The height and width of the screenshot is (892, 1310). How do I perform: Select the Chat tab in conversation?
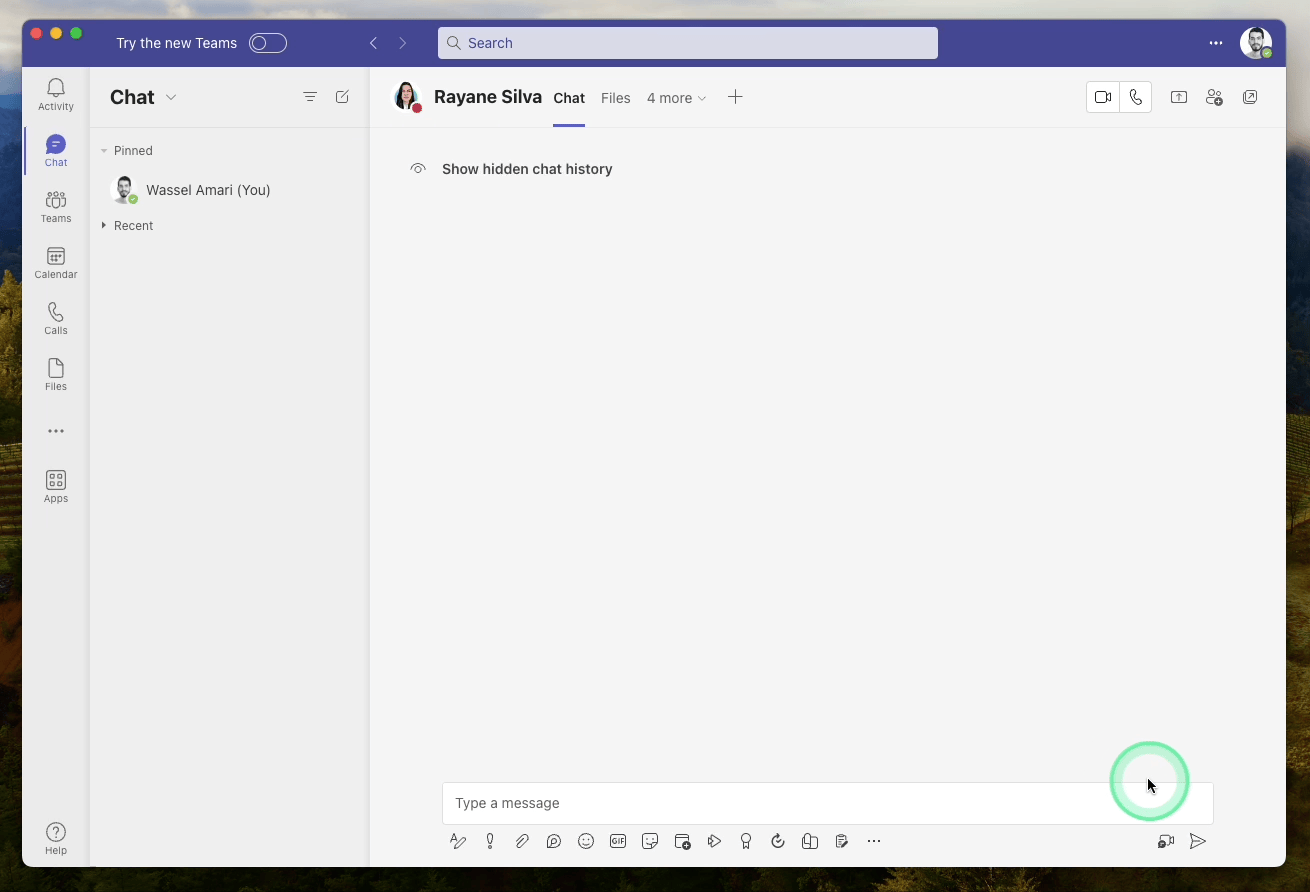point(569,98)
